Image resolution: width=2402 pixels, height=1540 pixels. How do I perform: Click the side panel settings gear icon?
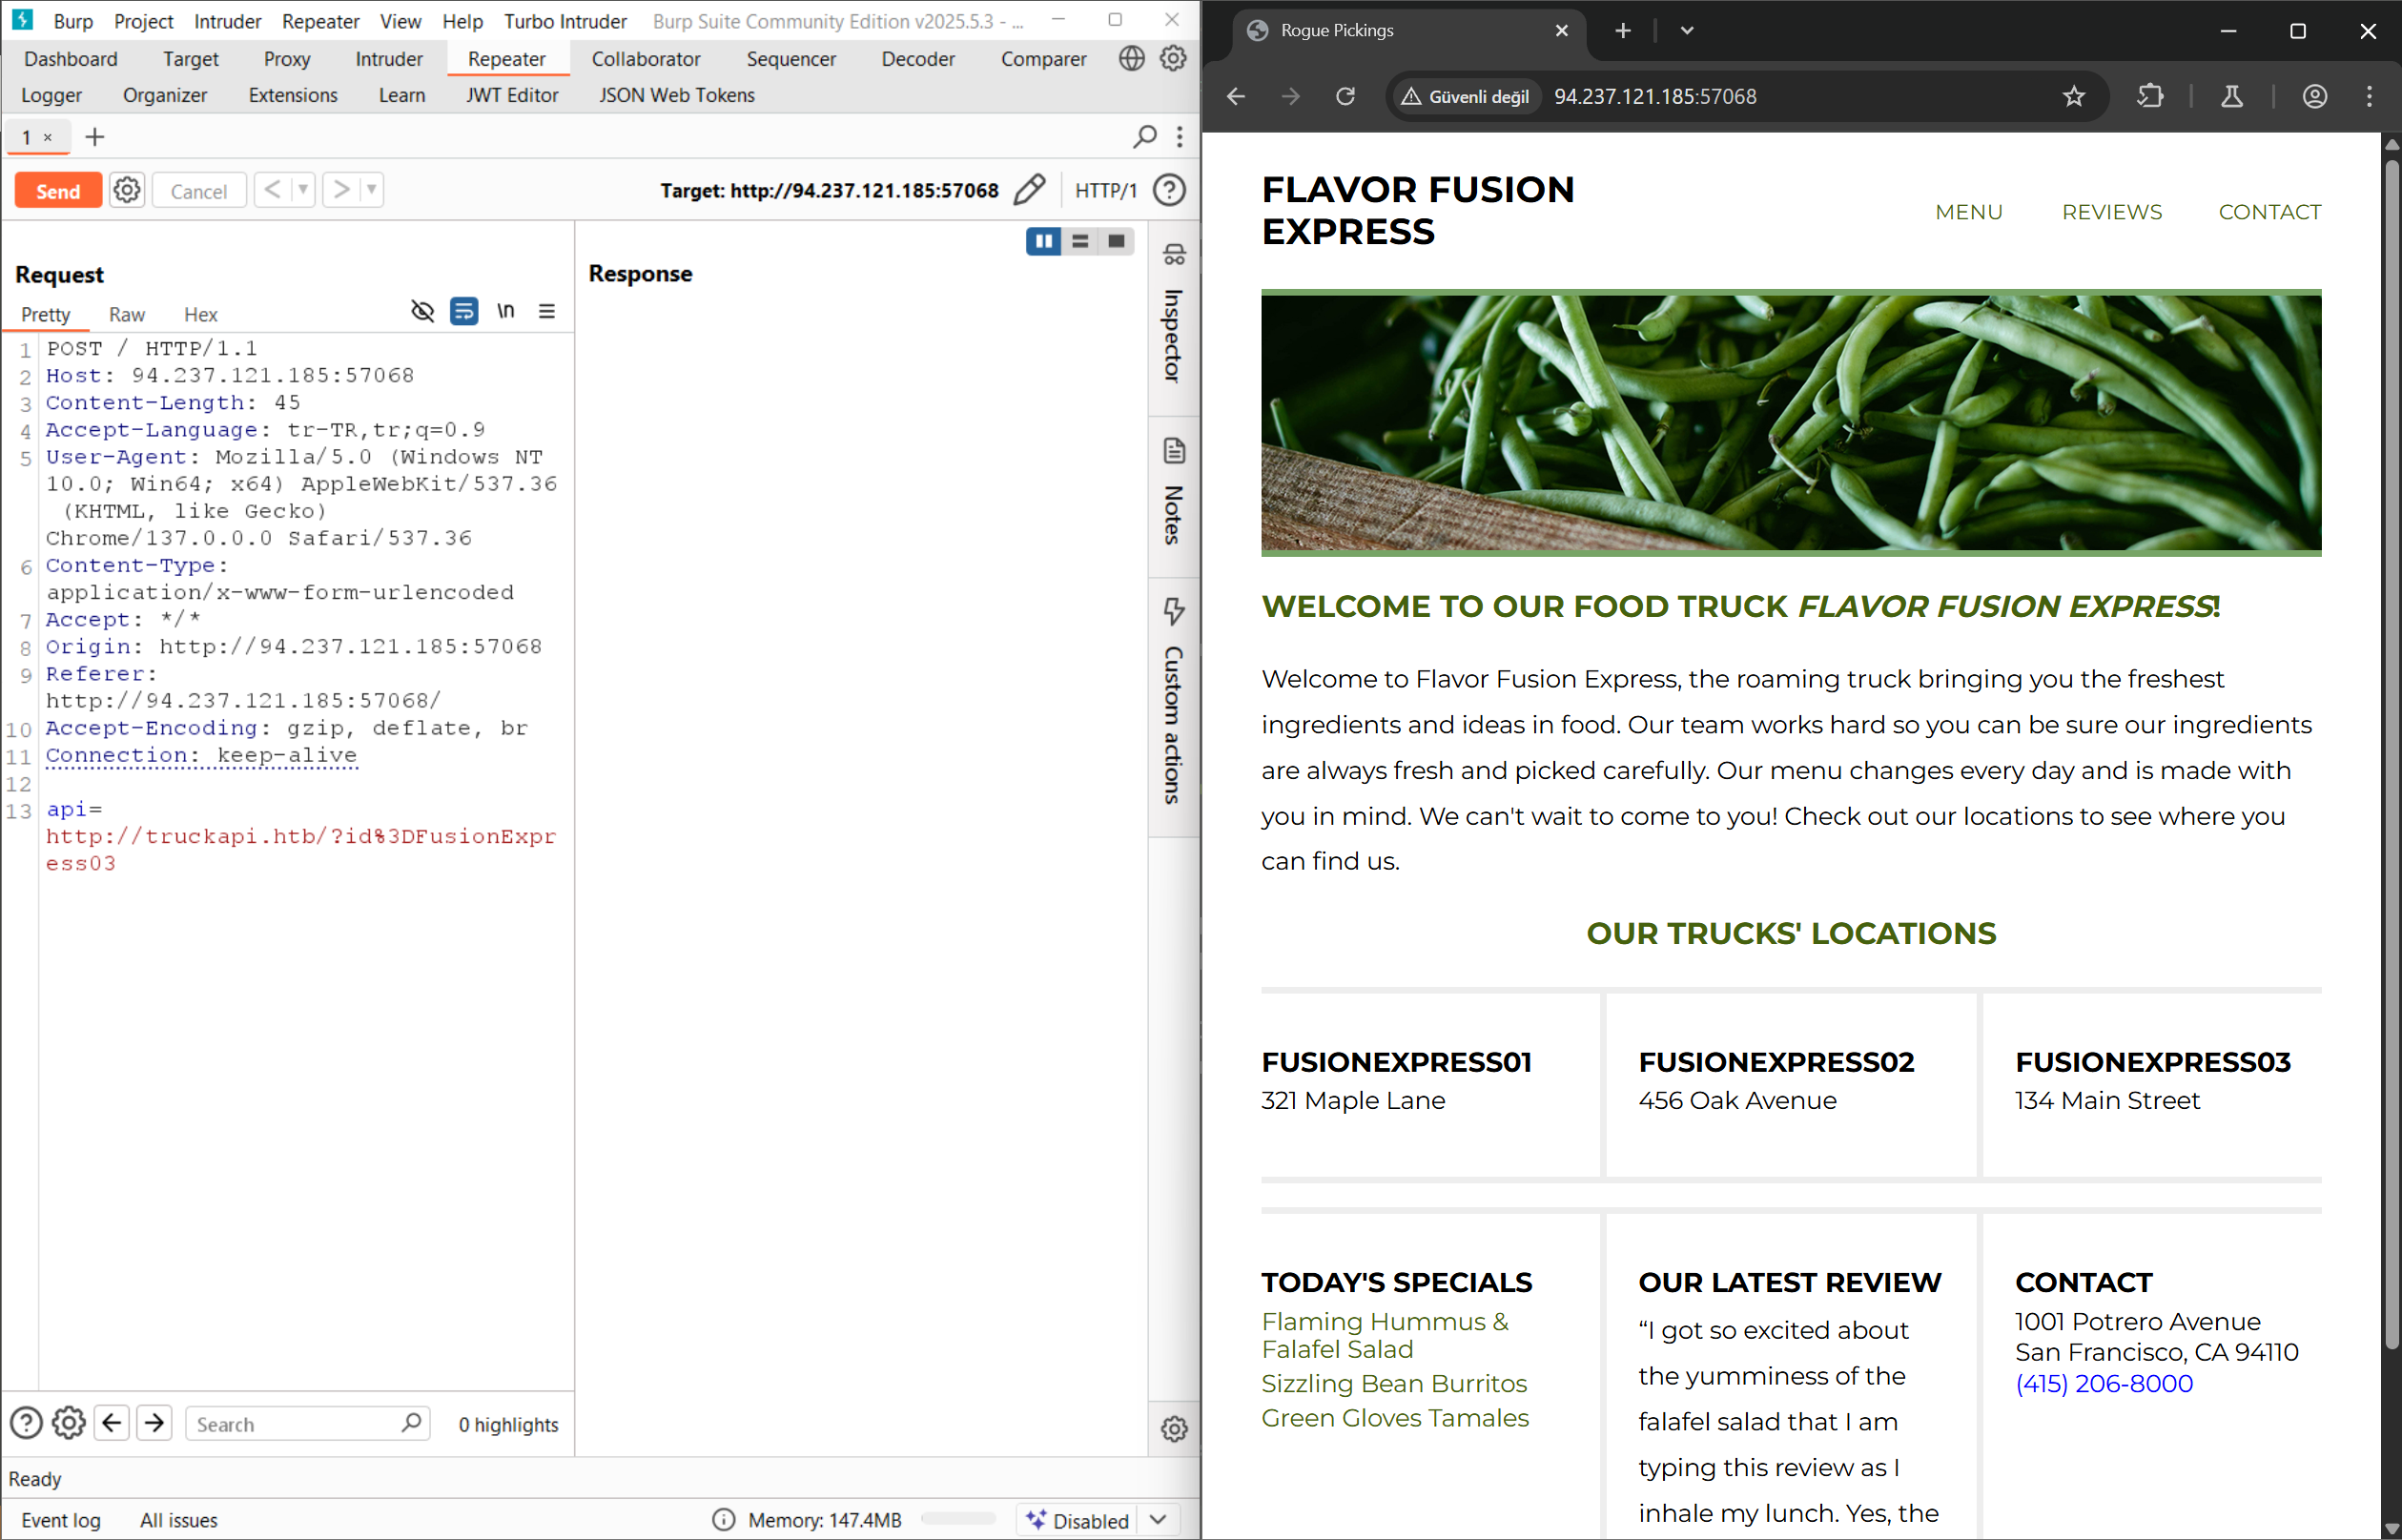click(x=1174, y=1429)
